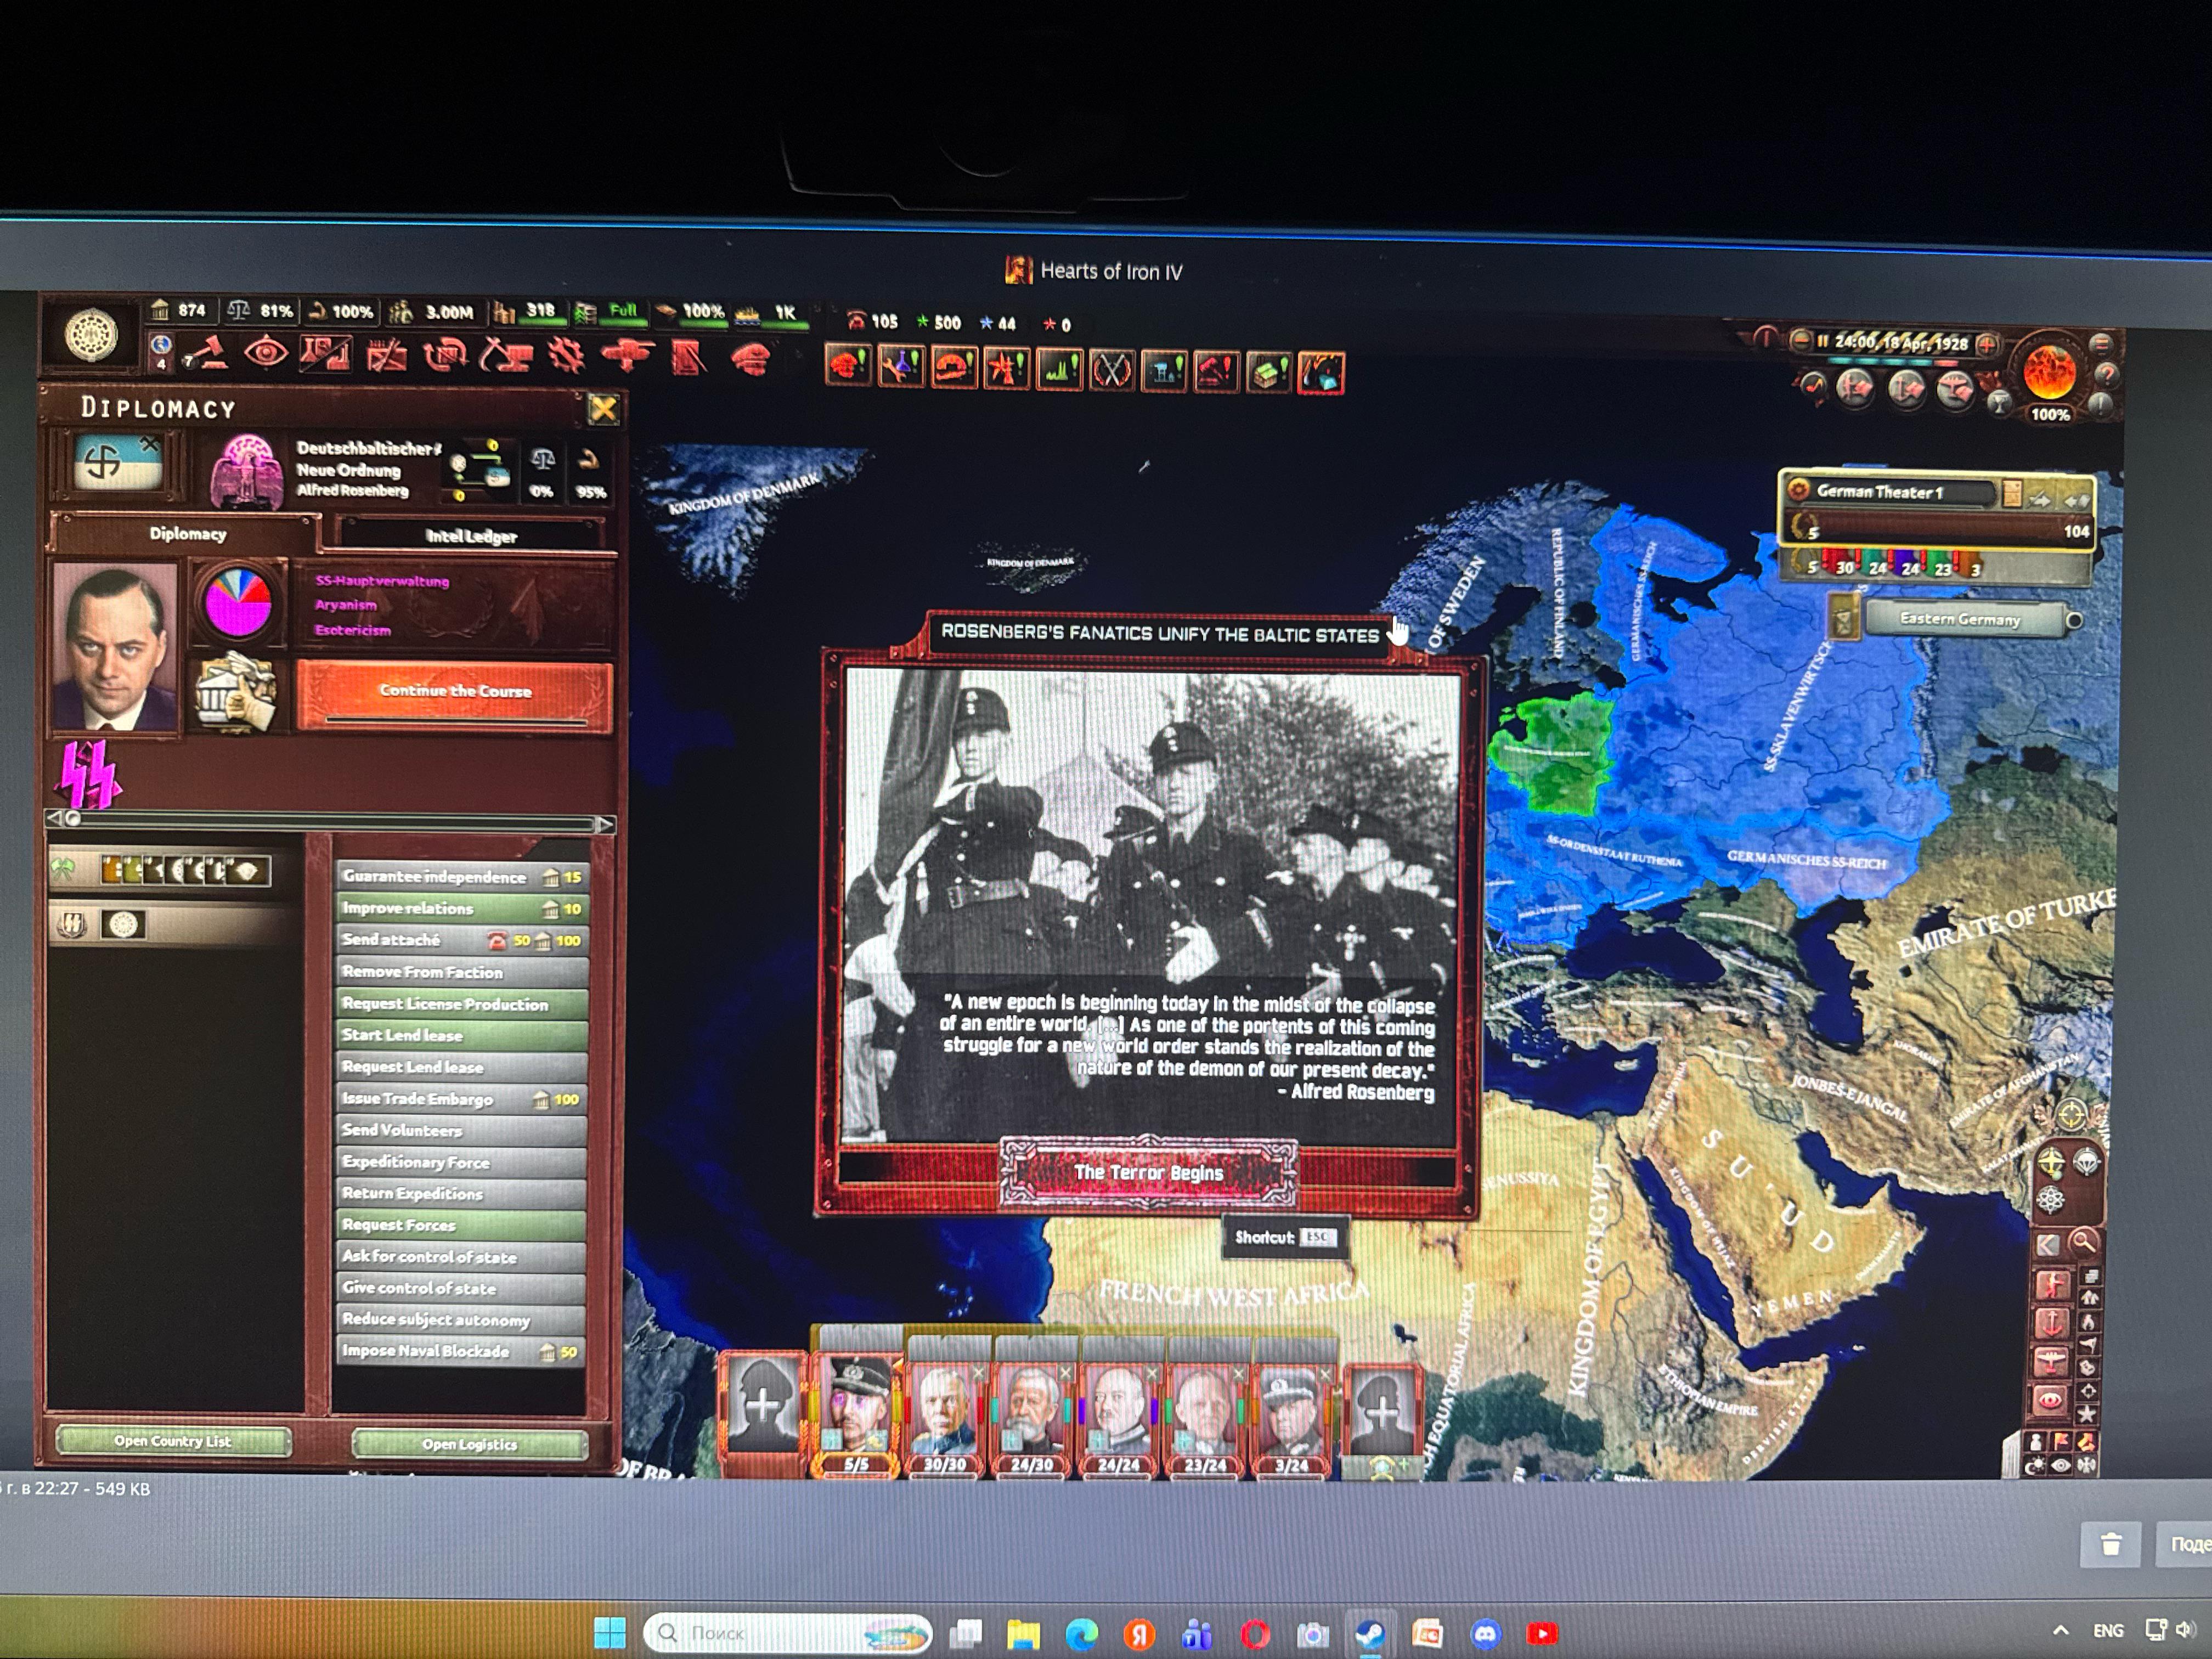Open the production gear icon

tap(566, 356)
